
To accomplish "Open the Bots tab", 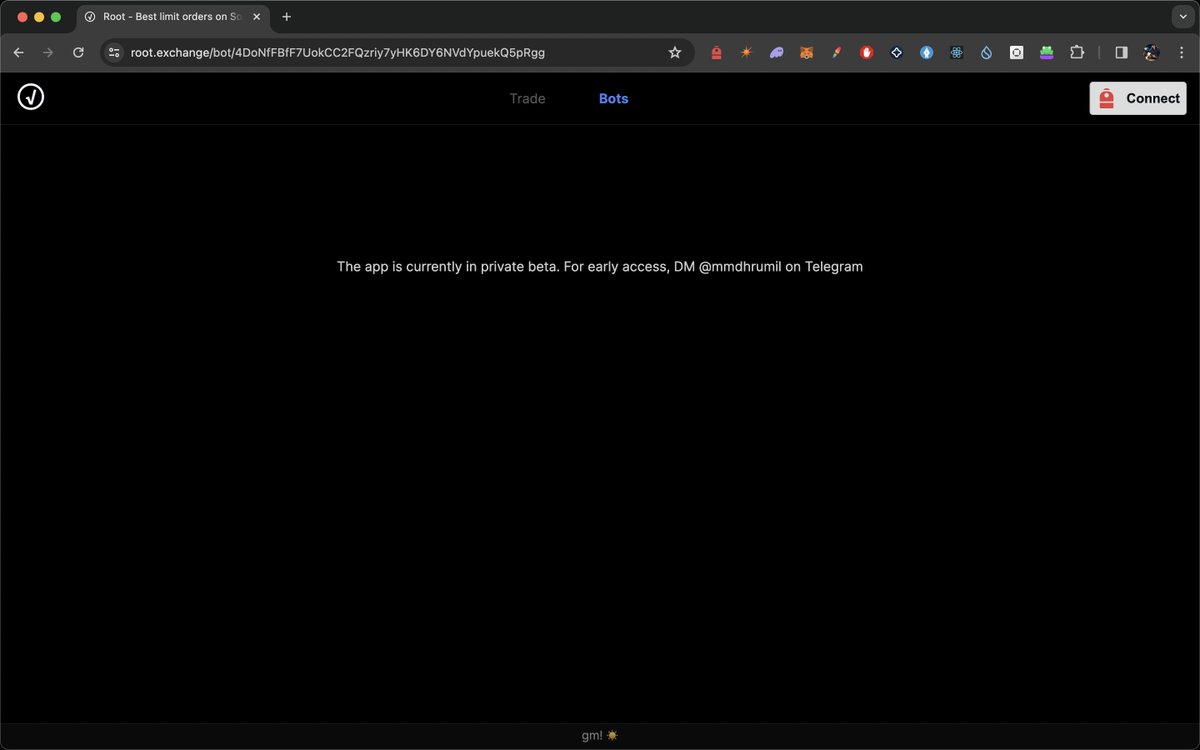I will pos(614,98).
